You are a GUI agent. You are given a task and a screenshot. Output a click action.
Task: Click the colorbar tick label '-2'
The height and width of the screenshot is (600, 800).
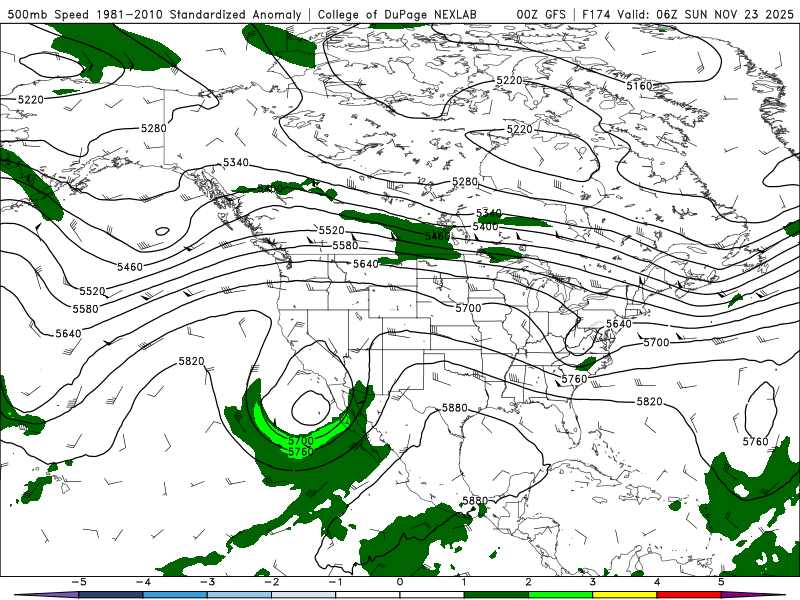click(271, 582)
